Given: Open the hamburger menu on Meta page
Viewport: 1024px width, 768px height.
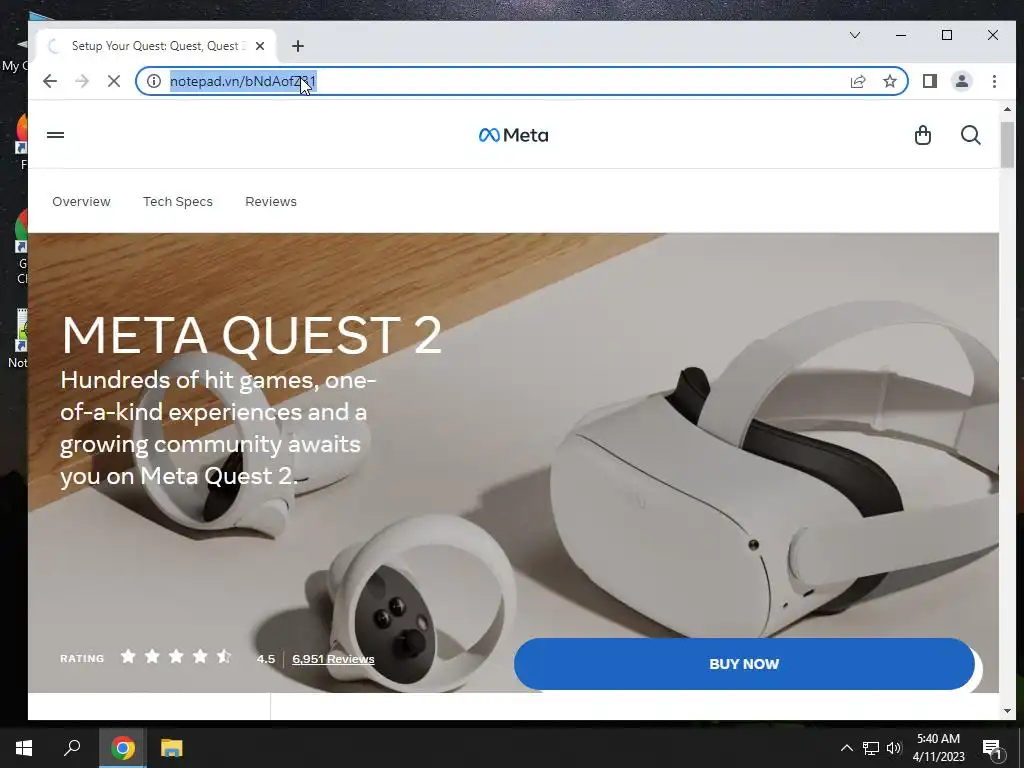Looking at the screenshot, I should (x=56, y=135).
